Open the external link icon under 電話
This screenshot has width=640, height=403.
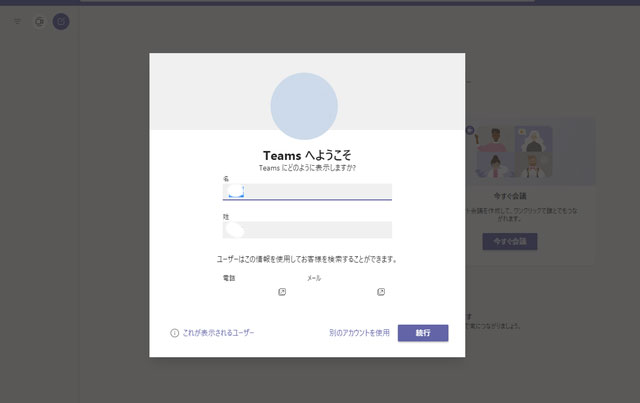click(282, 292)
